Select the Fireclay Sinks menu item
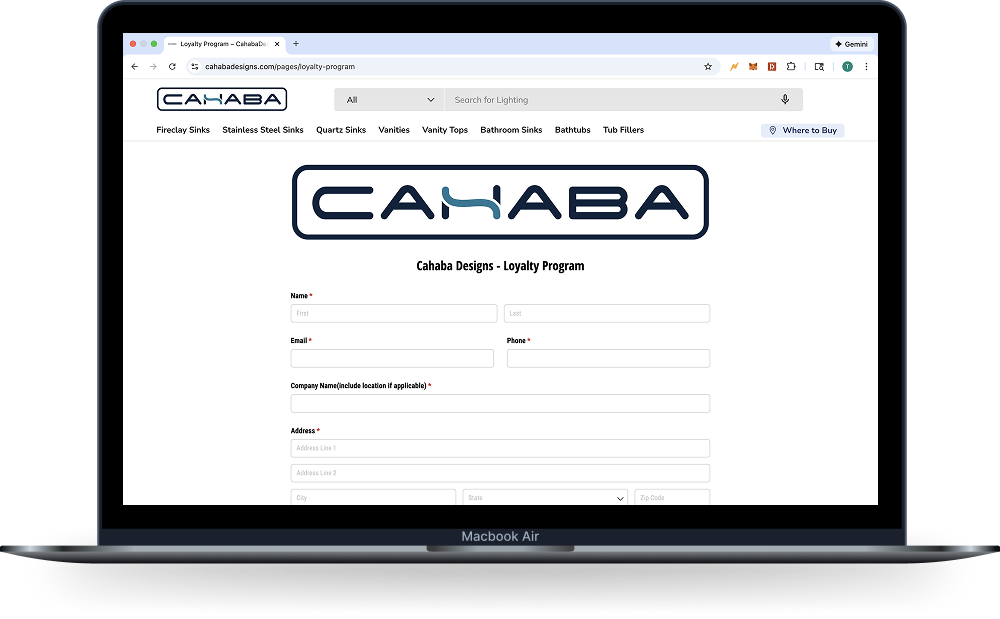The height and width of the screenshot is (619, 1000). (183, 130)
